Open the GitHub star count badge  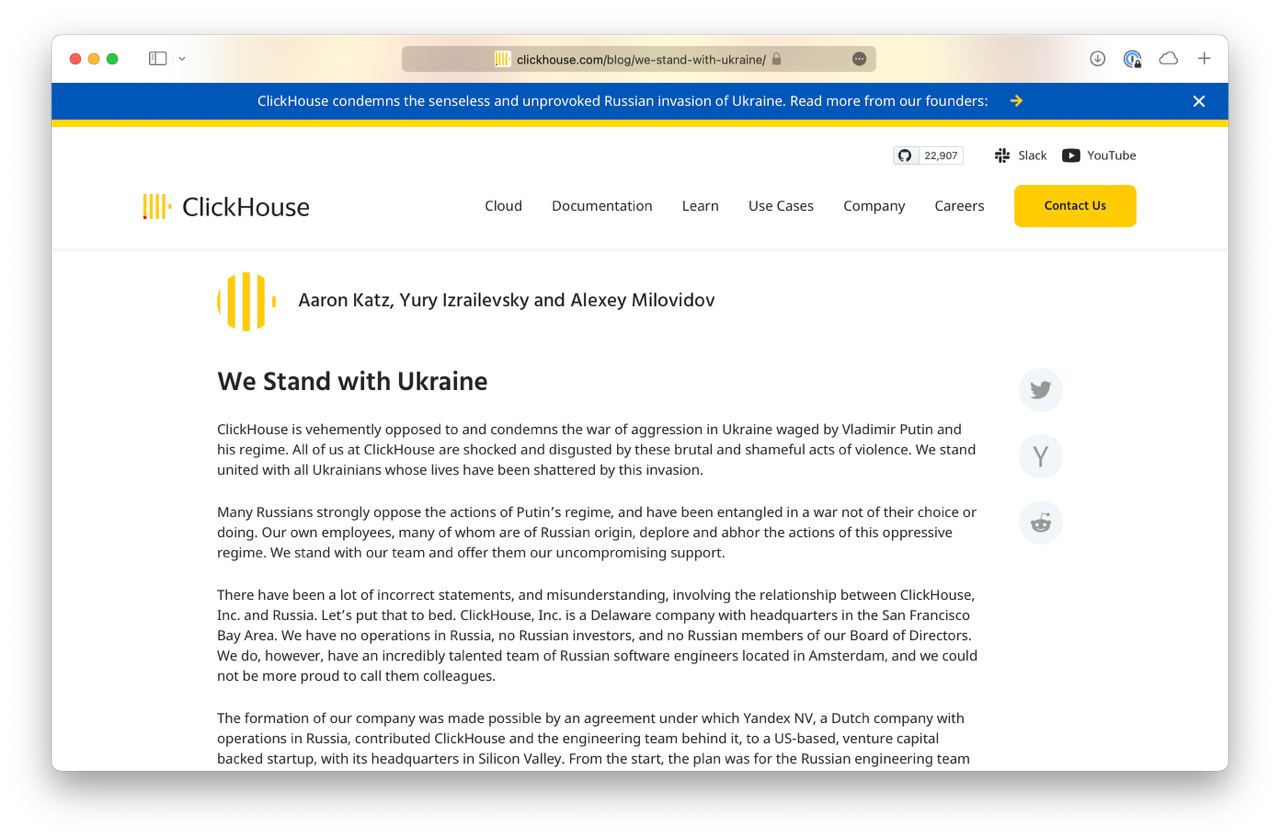tap(928, 155)
